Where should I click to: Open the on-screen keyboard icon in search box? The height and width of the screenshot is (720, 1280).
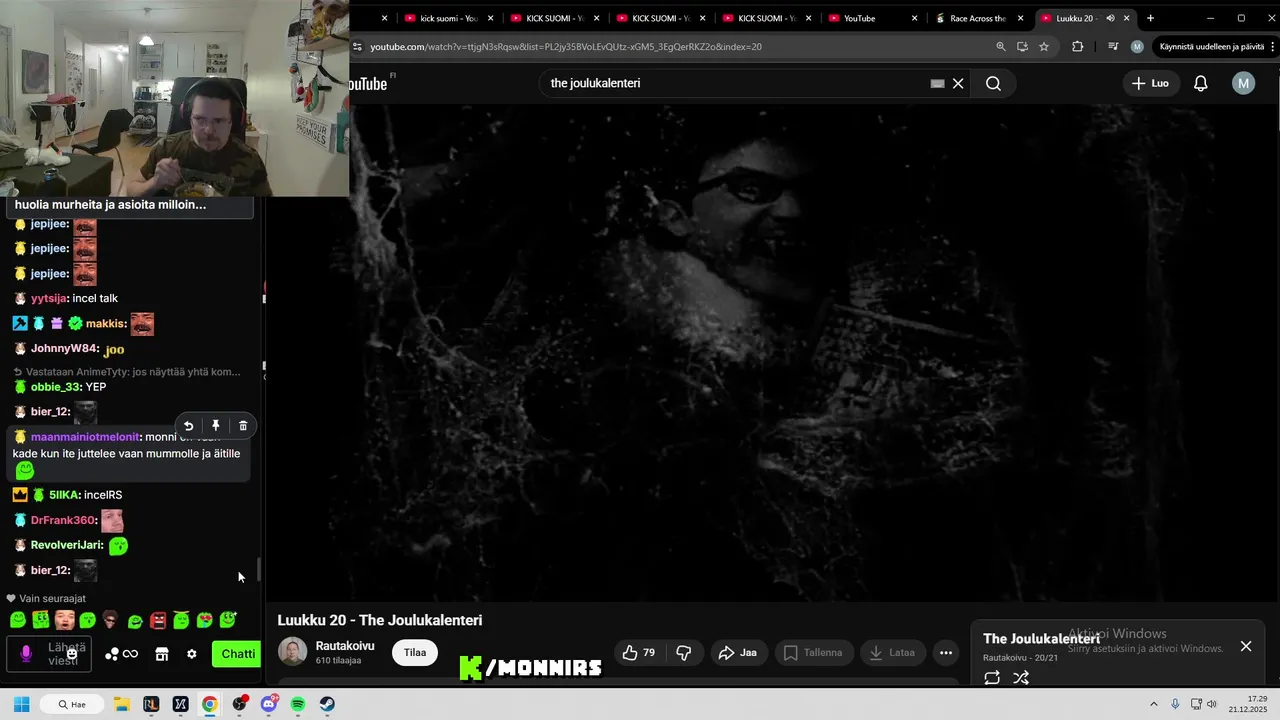point(937,83)
